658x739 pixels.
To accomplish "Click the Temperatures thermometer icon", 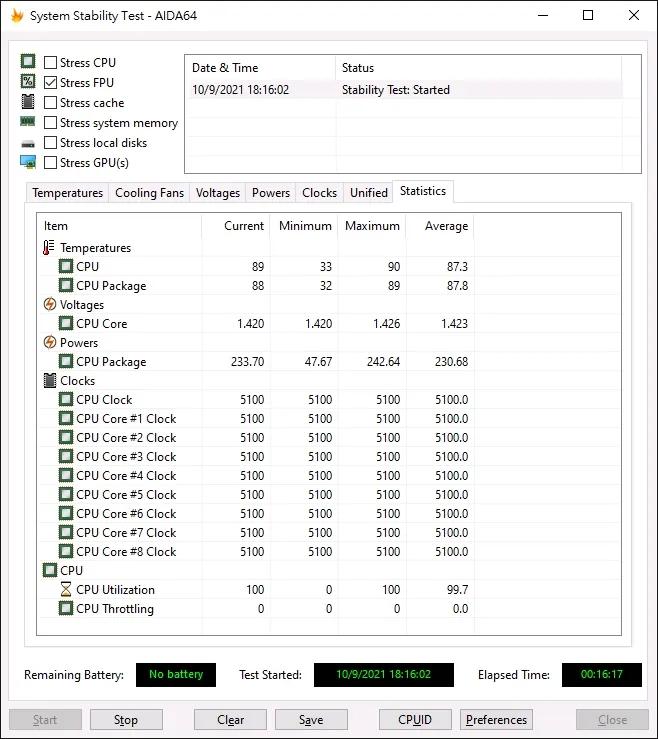I will click(49, 247).
